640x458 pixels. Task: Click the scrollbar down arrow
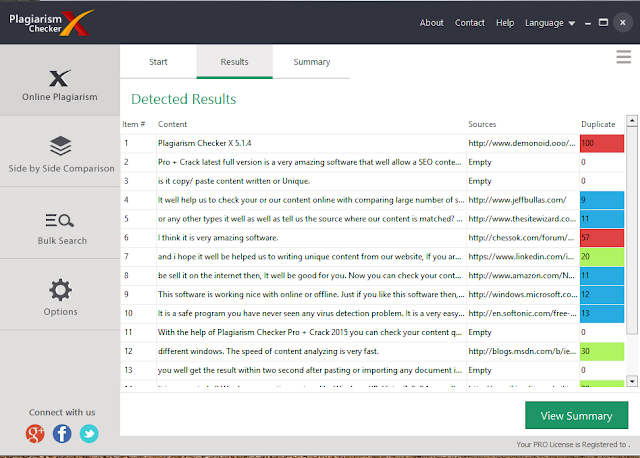point(632,381)
